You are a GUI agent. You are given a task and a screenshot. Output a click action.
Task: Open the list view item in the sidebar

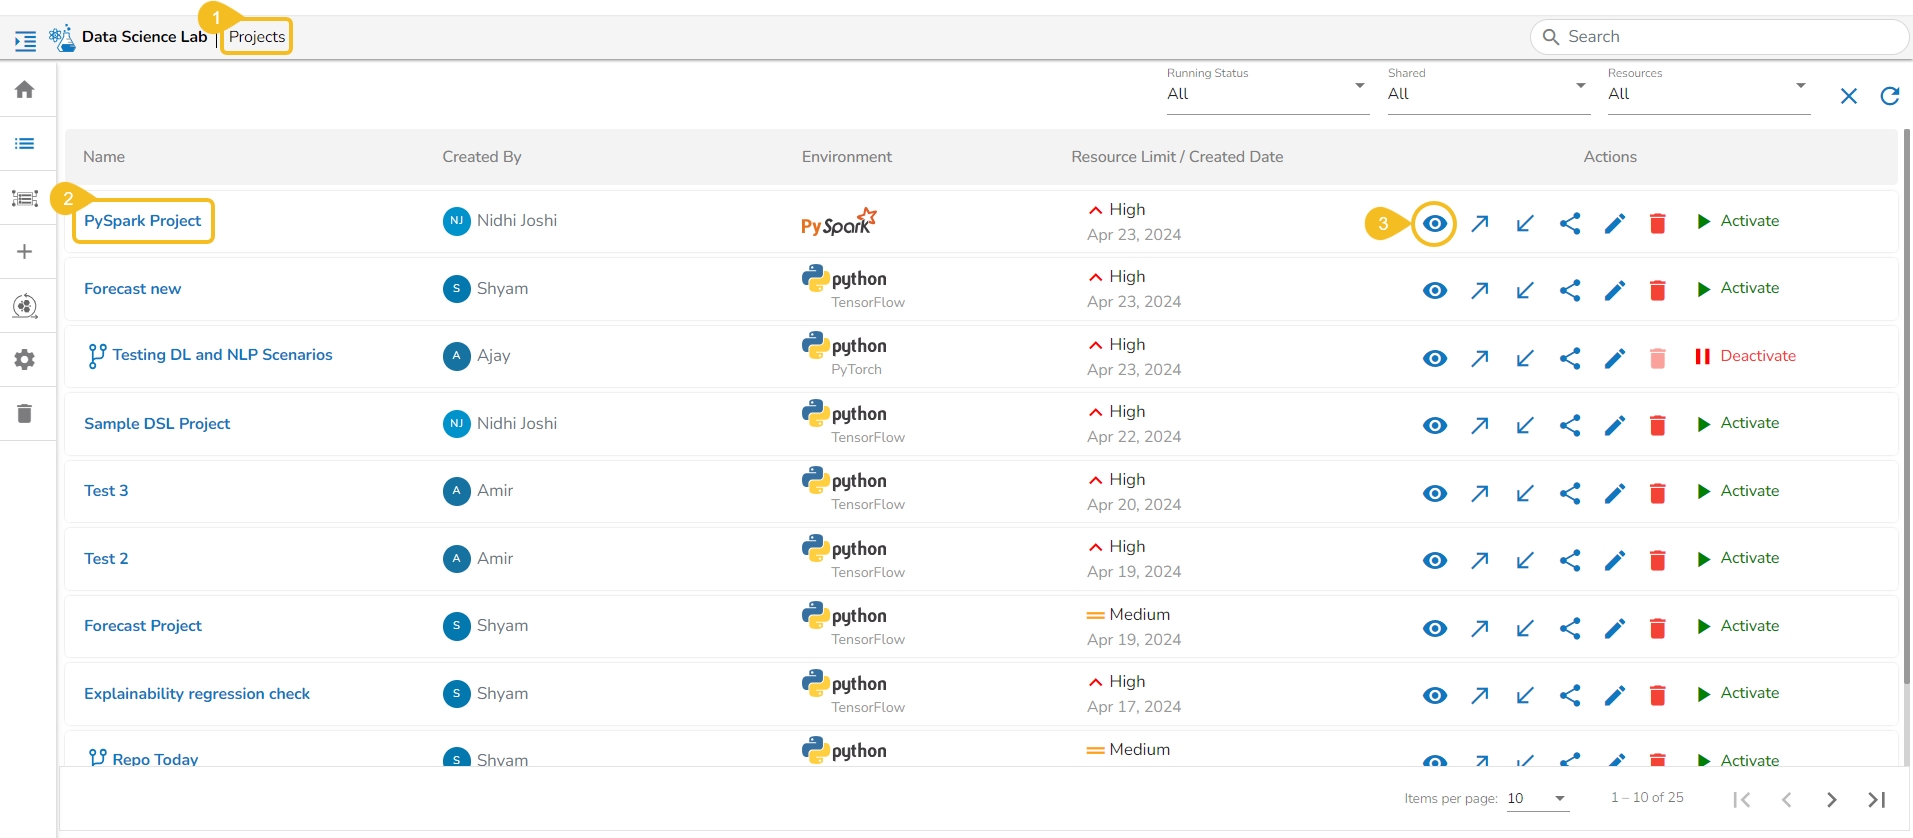(25, 144)
